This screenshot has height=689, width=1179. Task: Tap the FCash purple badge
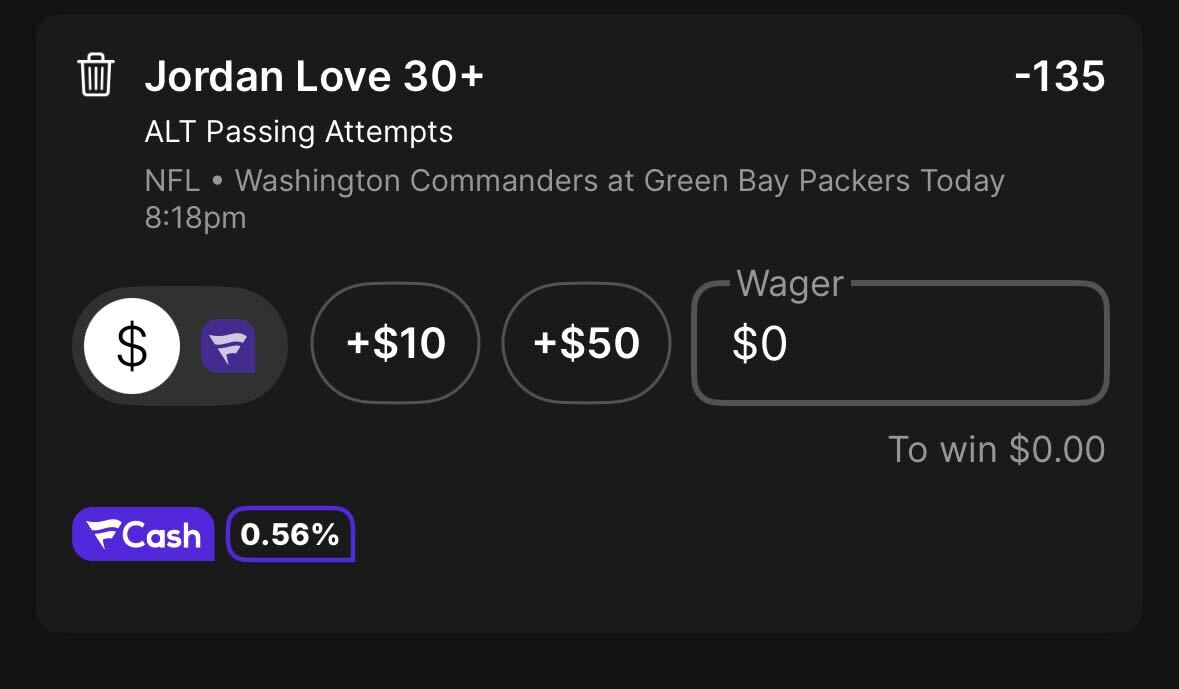144,534
